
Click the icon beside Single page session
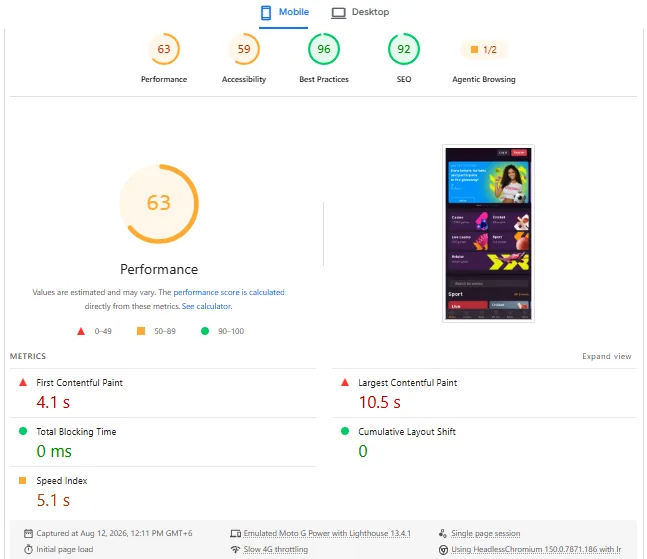click(443, 533)
